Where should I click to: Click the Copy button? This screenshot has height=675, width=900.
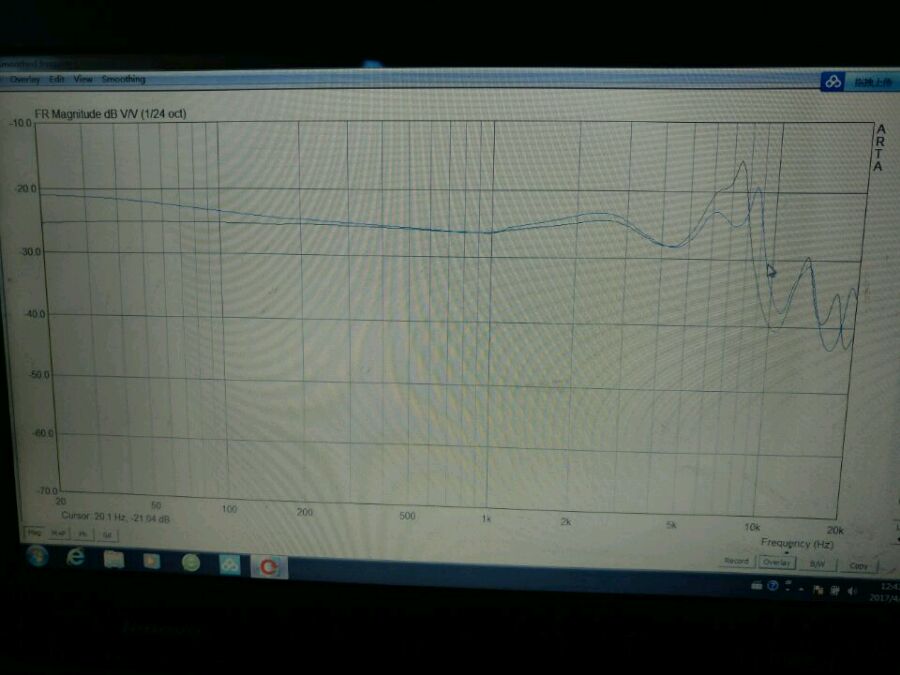pos(859,566)
